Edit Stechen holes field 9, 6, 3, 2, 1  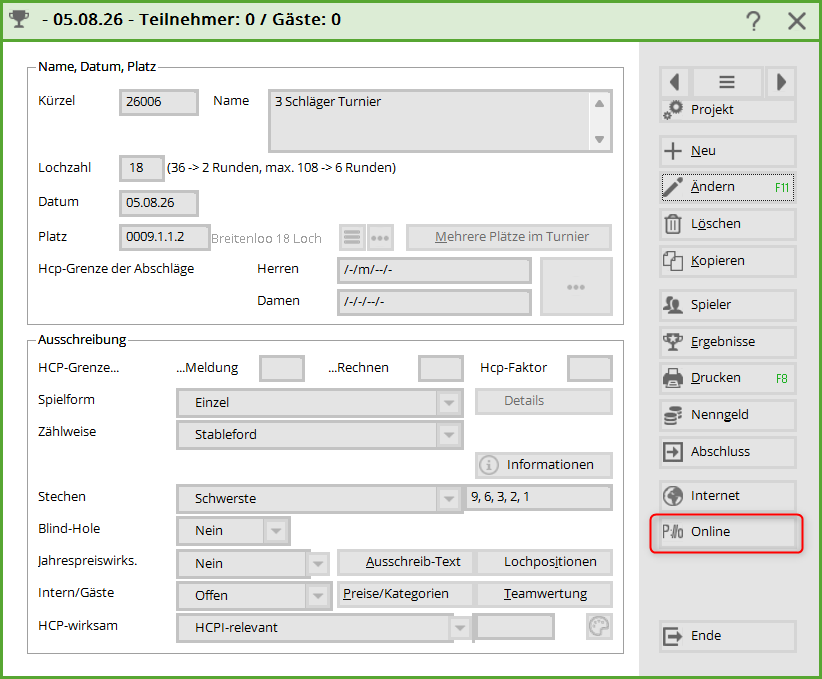click(x=539, y=498)
